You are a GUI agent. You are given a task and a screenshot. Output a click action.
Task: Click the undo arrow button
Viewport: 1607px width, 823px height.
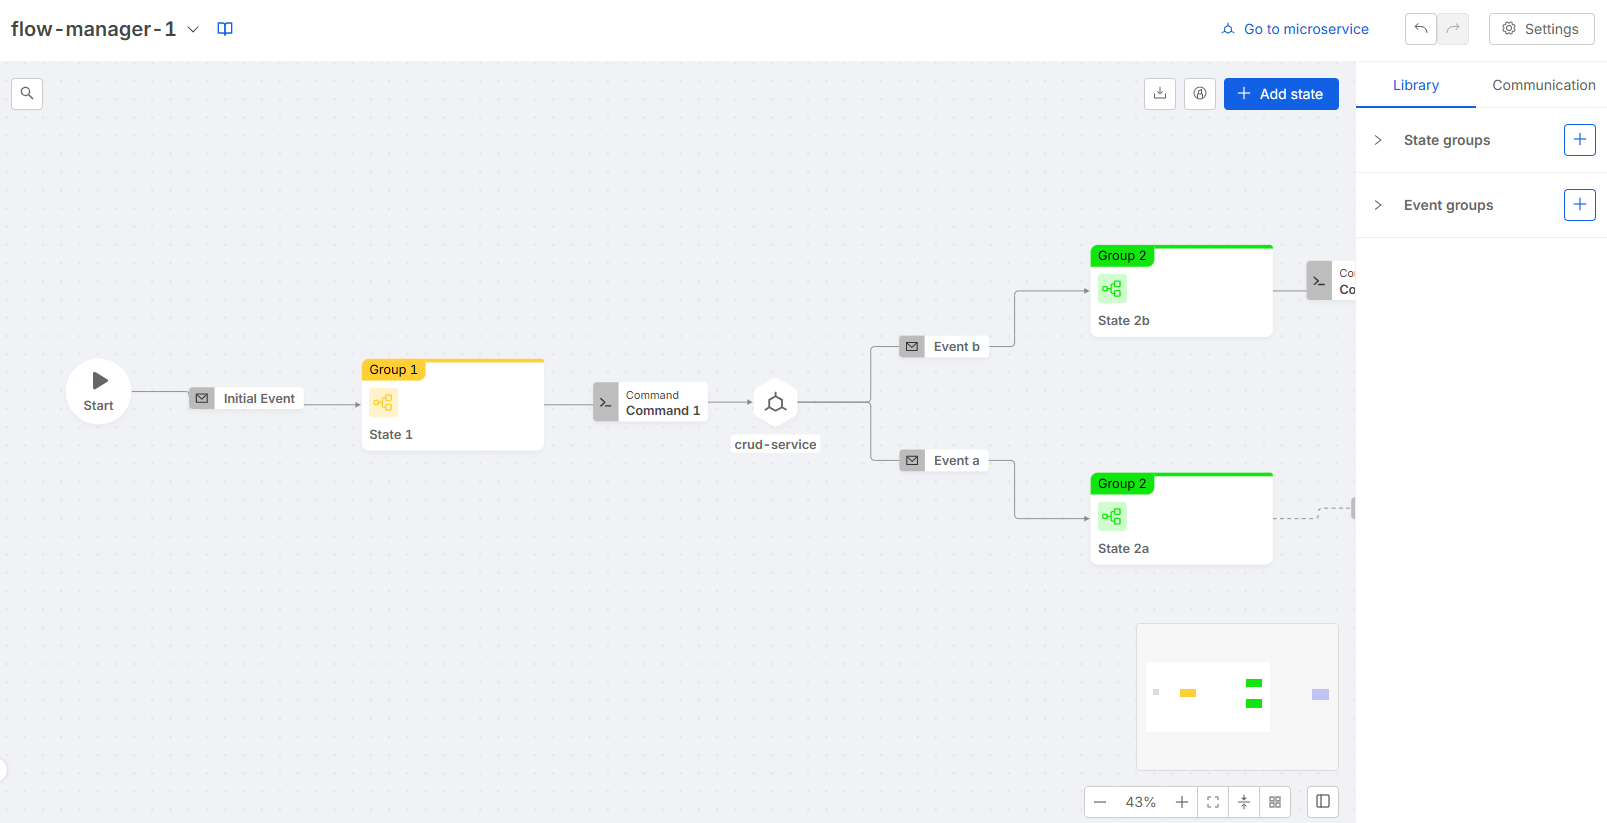(x=1420, y=29)
